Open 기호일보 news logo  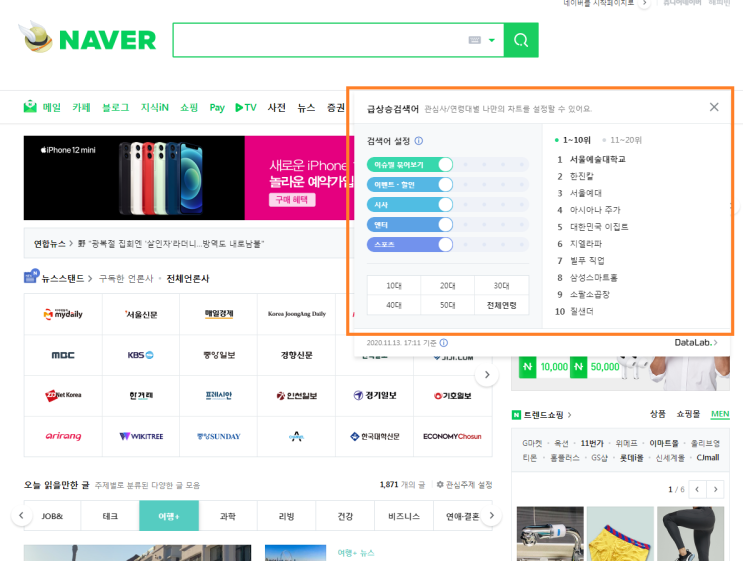(x=453, y=396)
